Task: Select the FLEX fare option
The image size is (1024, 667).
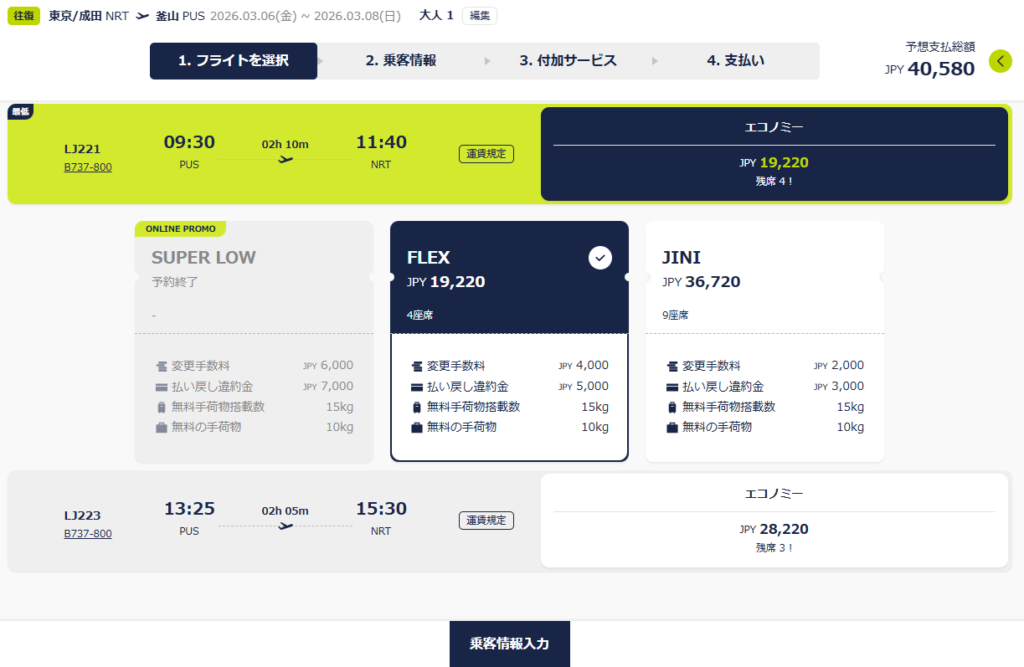Action: 509,280
